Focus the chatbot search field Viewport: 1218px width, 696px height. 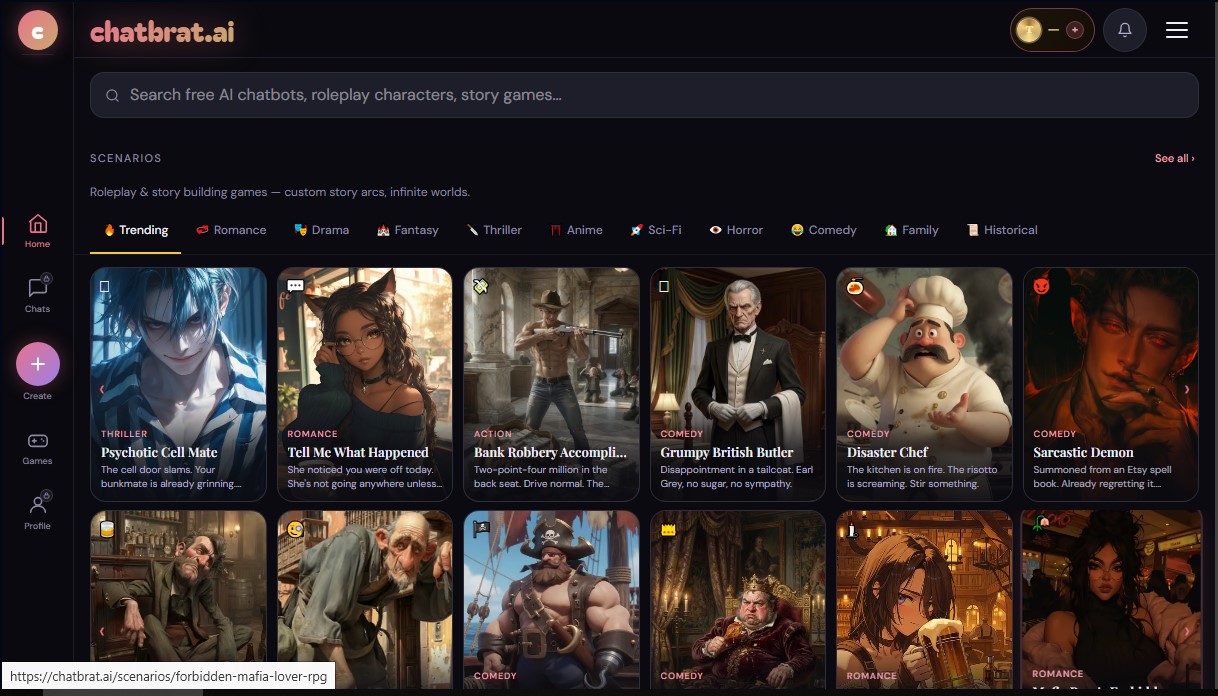click(644, 95)
